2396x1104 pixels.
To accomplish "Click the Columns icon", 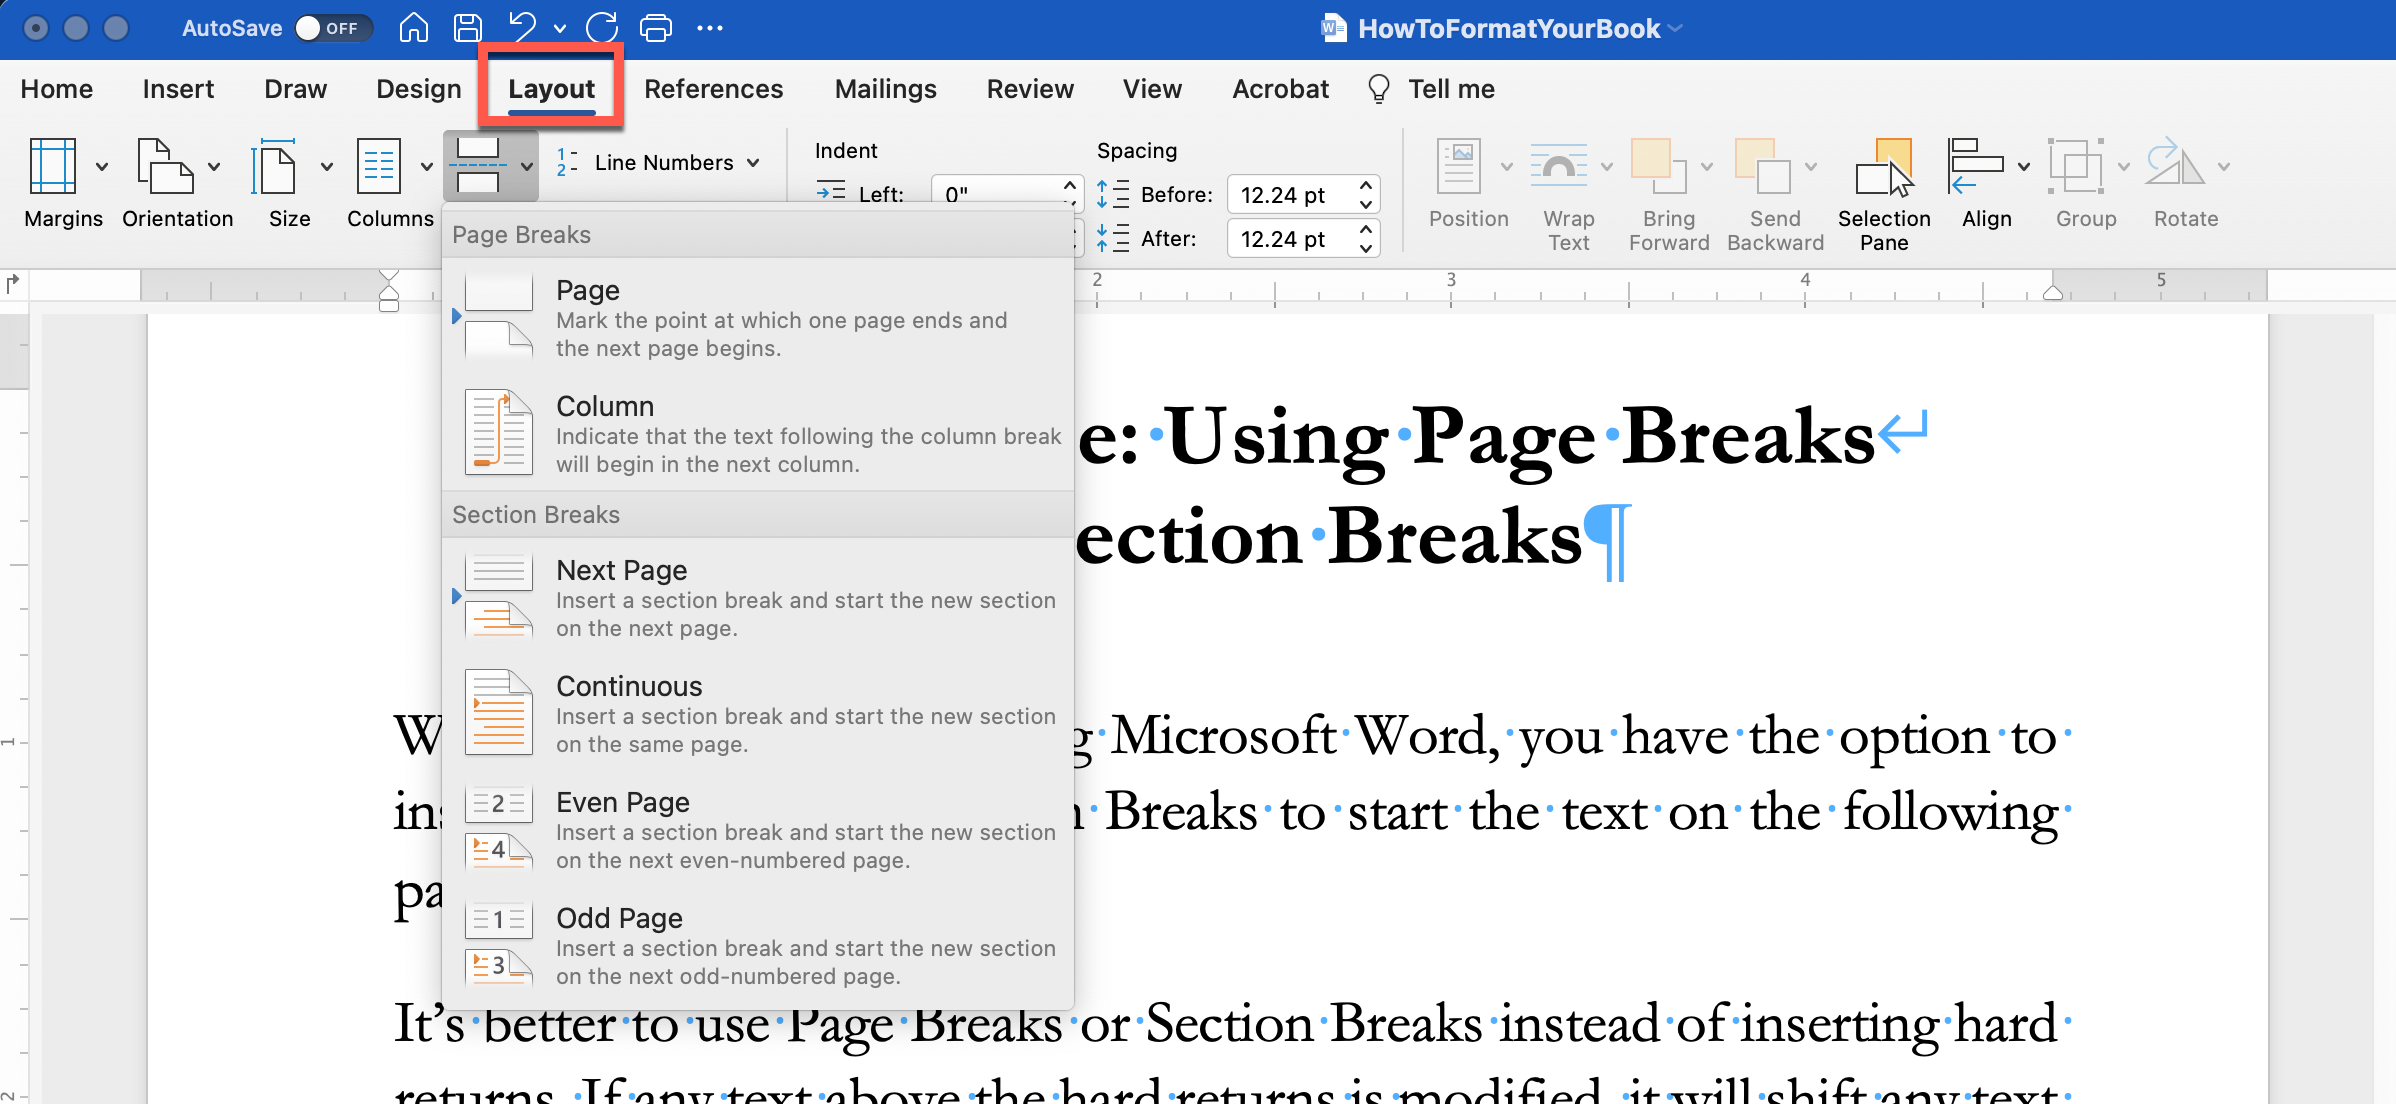I will (379, 166).
